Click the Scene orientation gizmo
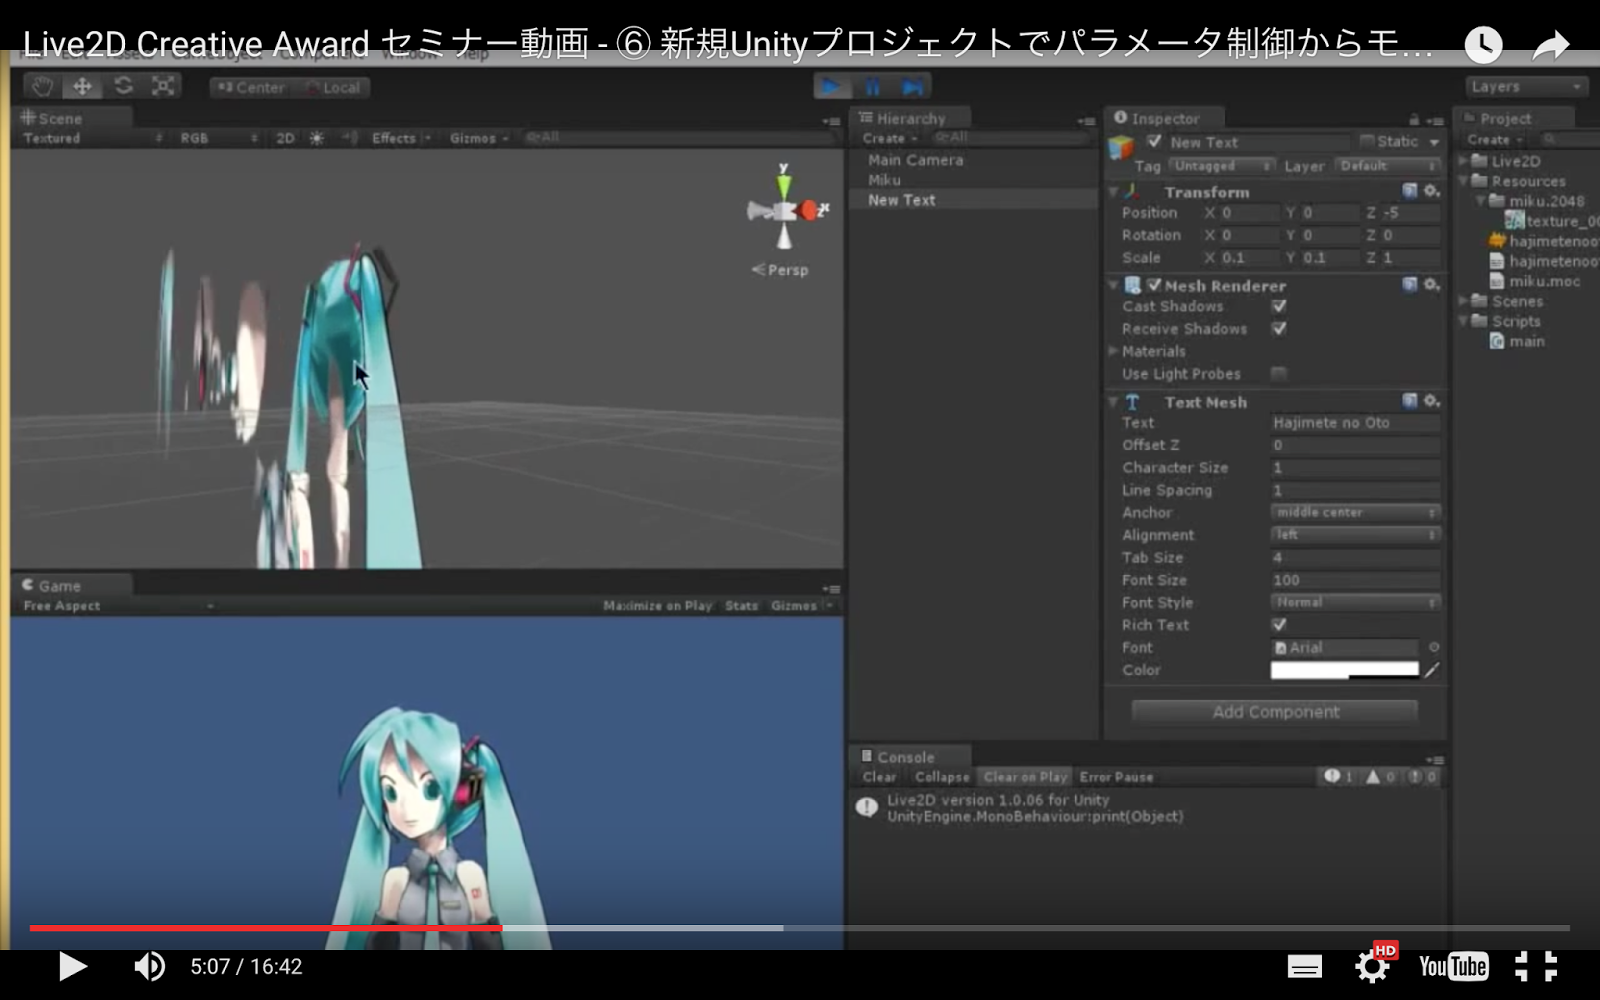Screen dimensions: 1600x1000 tap(786, 210)
